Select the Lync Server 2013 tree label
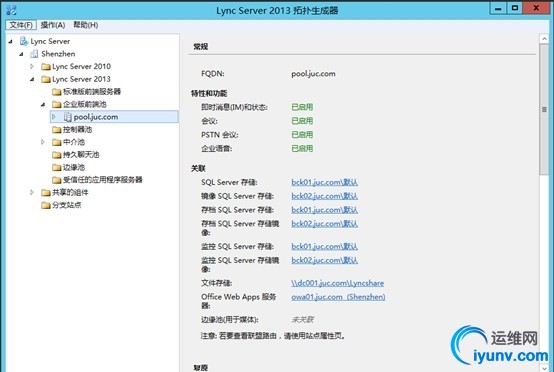The height and width of the screenshot is (372, 554). (x=81, y=79)
